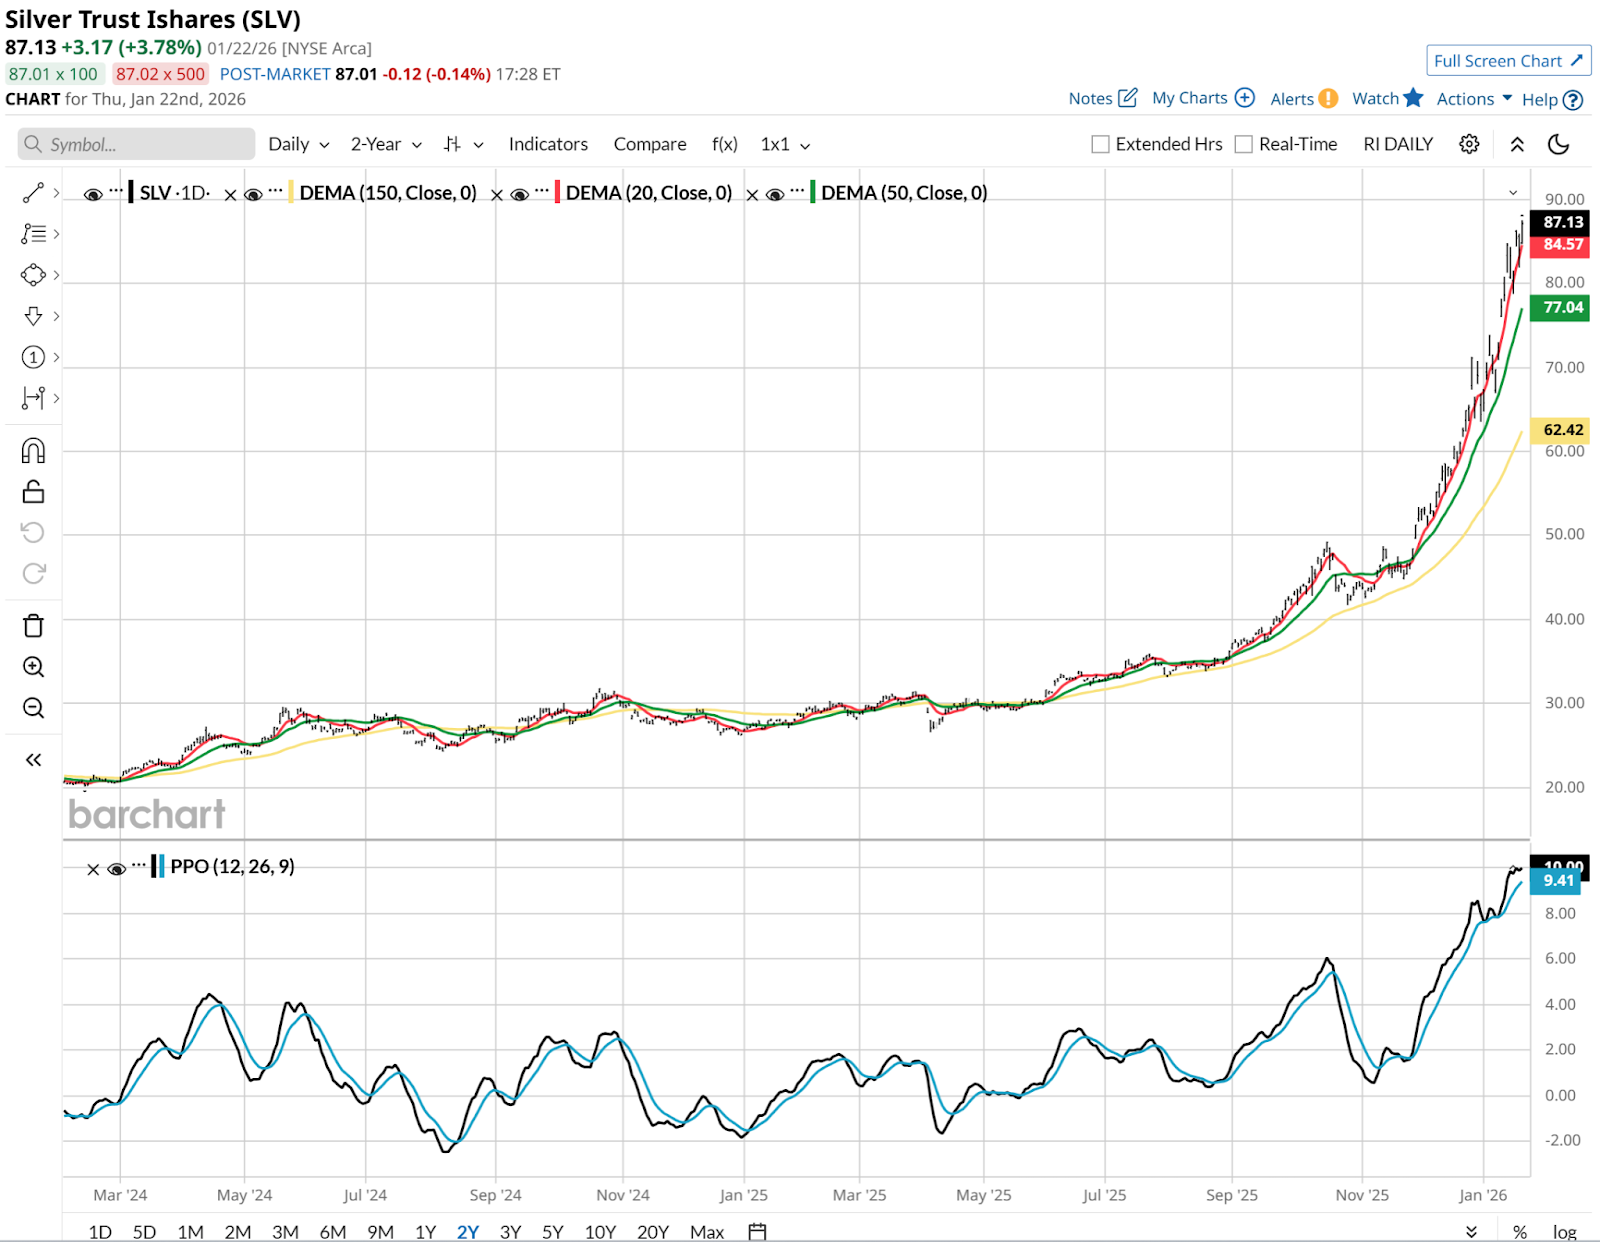Select the Fibonacci/levels list drawing tool
Screen dimensions: 1600x1242
[x=33, y=234]
